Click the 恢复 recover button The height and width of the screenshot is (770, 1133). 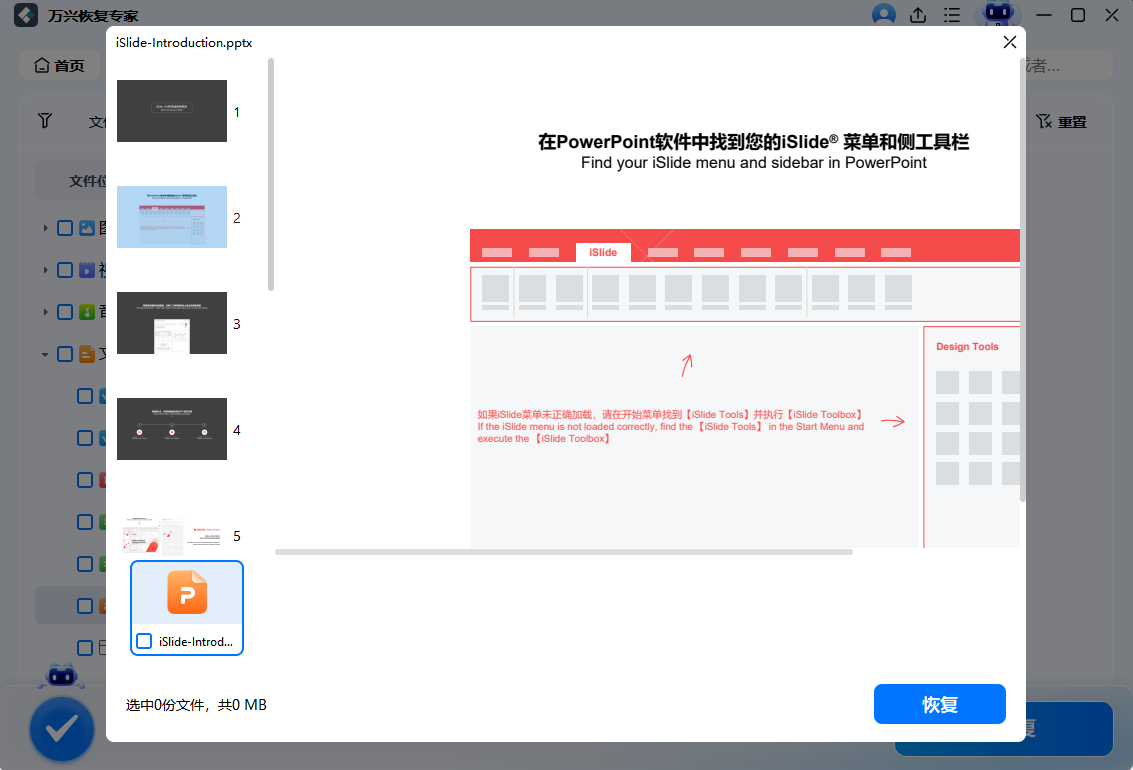pos(939,704)
